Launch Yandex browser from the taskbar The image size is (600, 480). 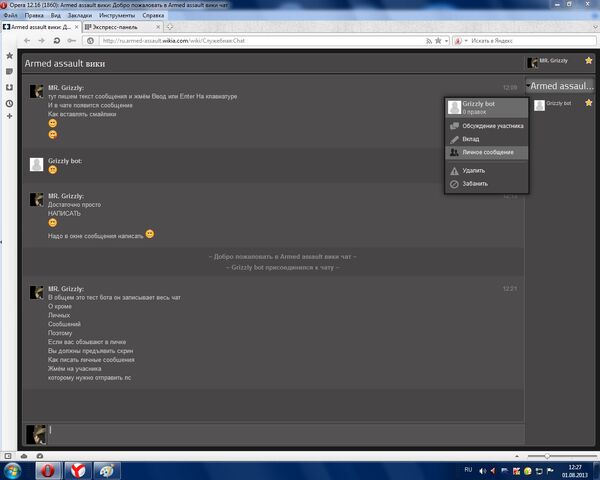(78, 470)
